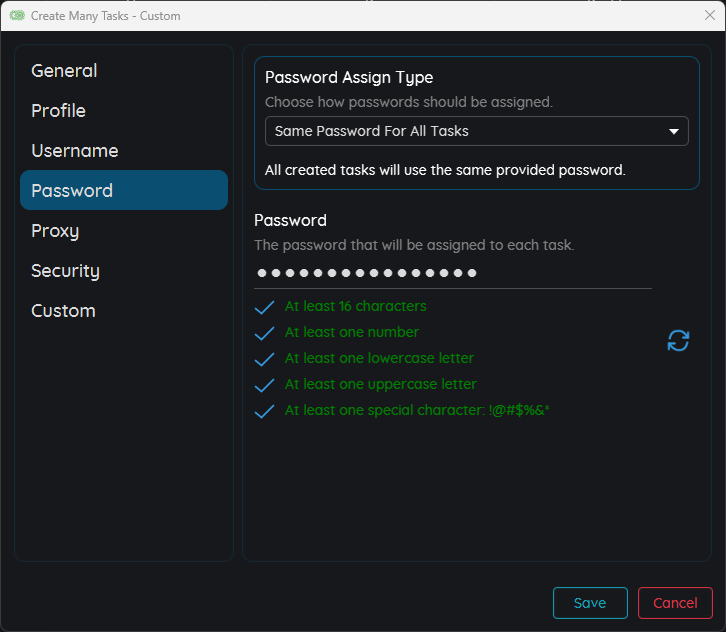Screen dimensions: 726x632
Task: Click checkmark beside At least one lowercase letter
Action: click(265, 359)
